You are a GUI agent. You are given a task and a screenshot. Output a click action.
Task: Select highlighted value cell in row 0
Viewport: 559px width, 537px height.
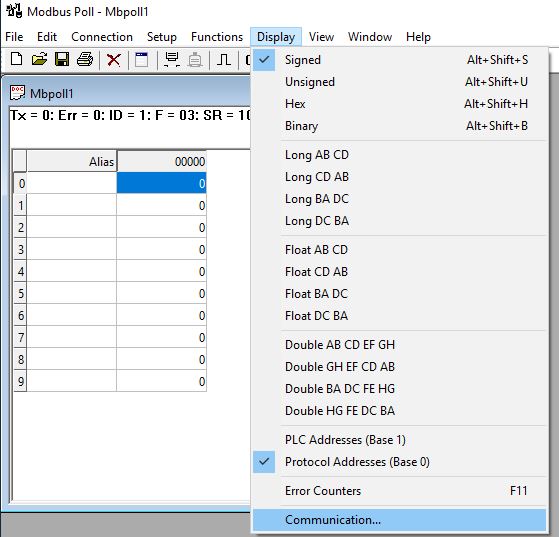coord(161,183)
